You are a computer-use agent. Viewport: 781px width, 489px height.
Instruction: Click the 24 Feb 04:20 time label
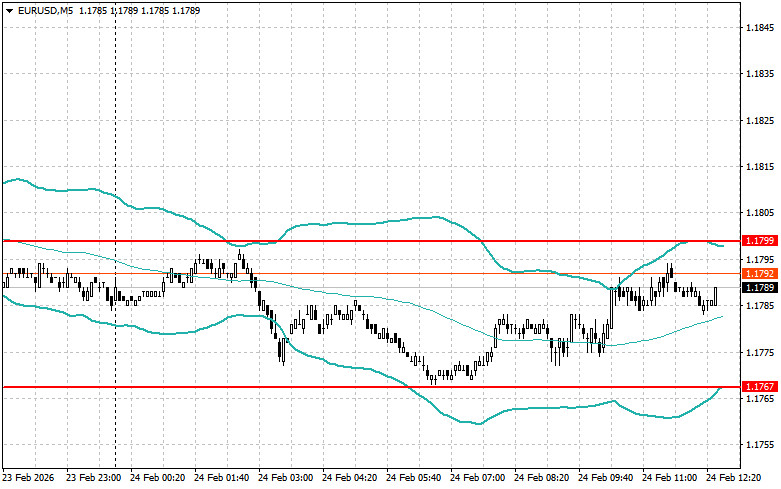point(350,478)
